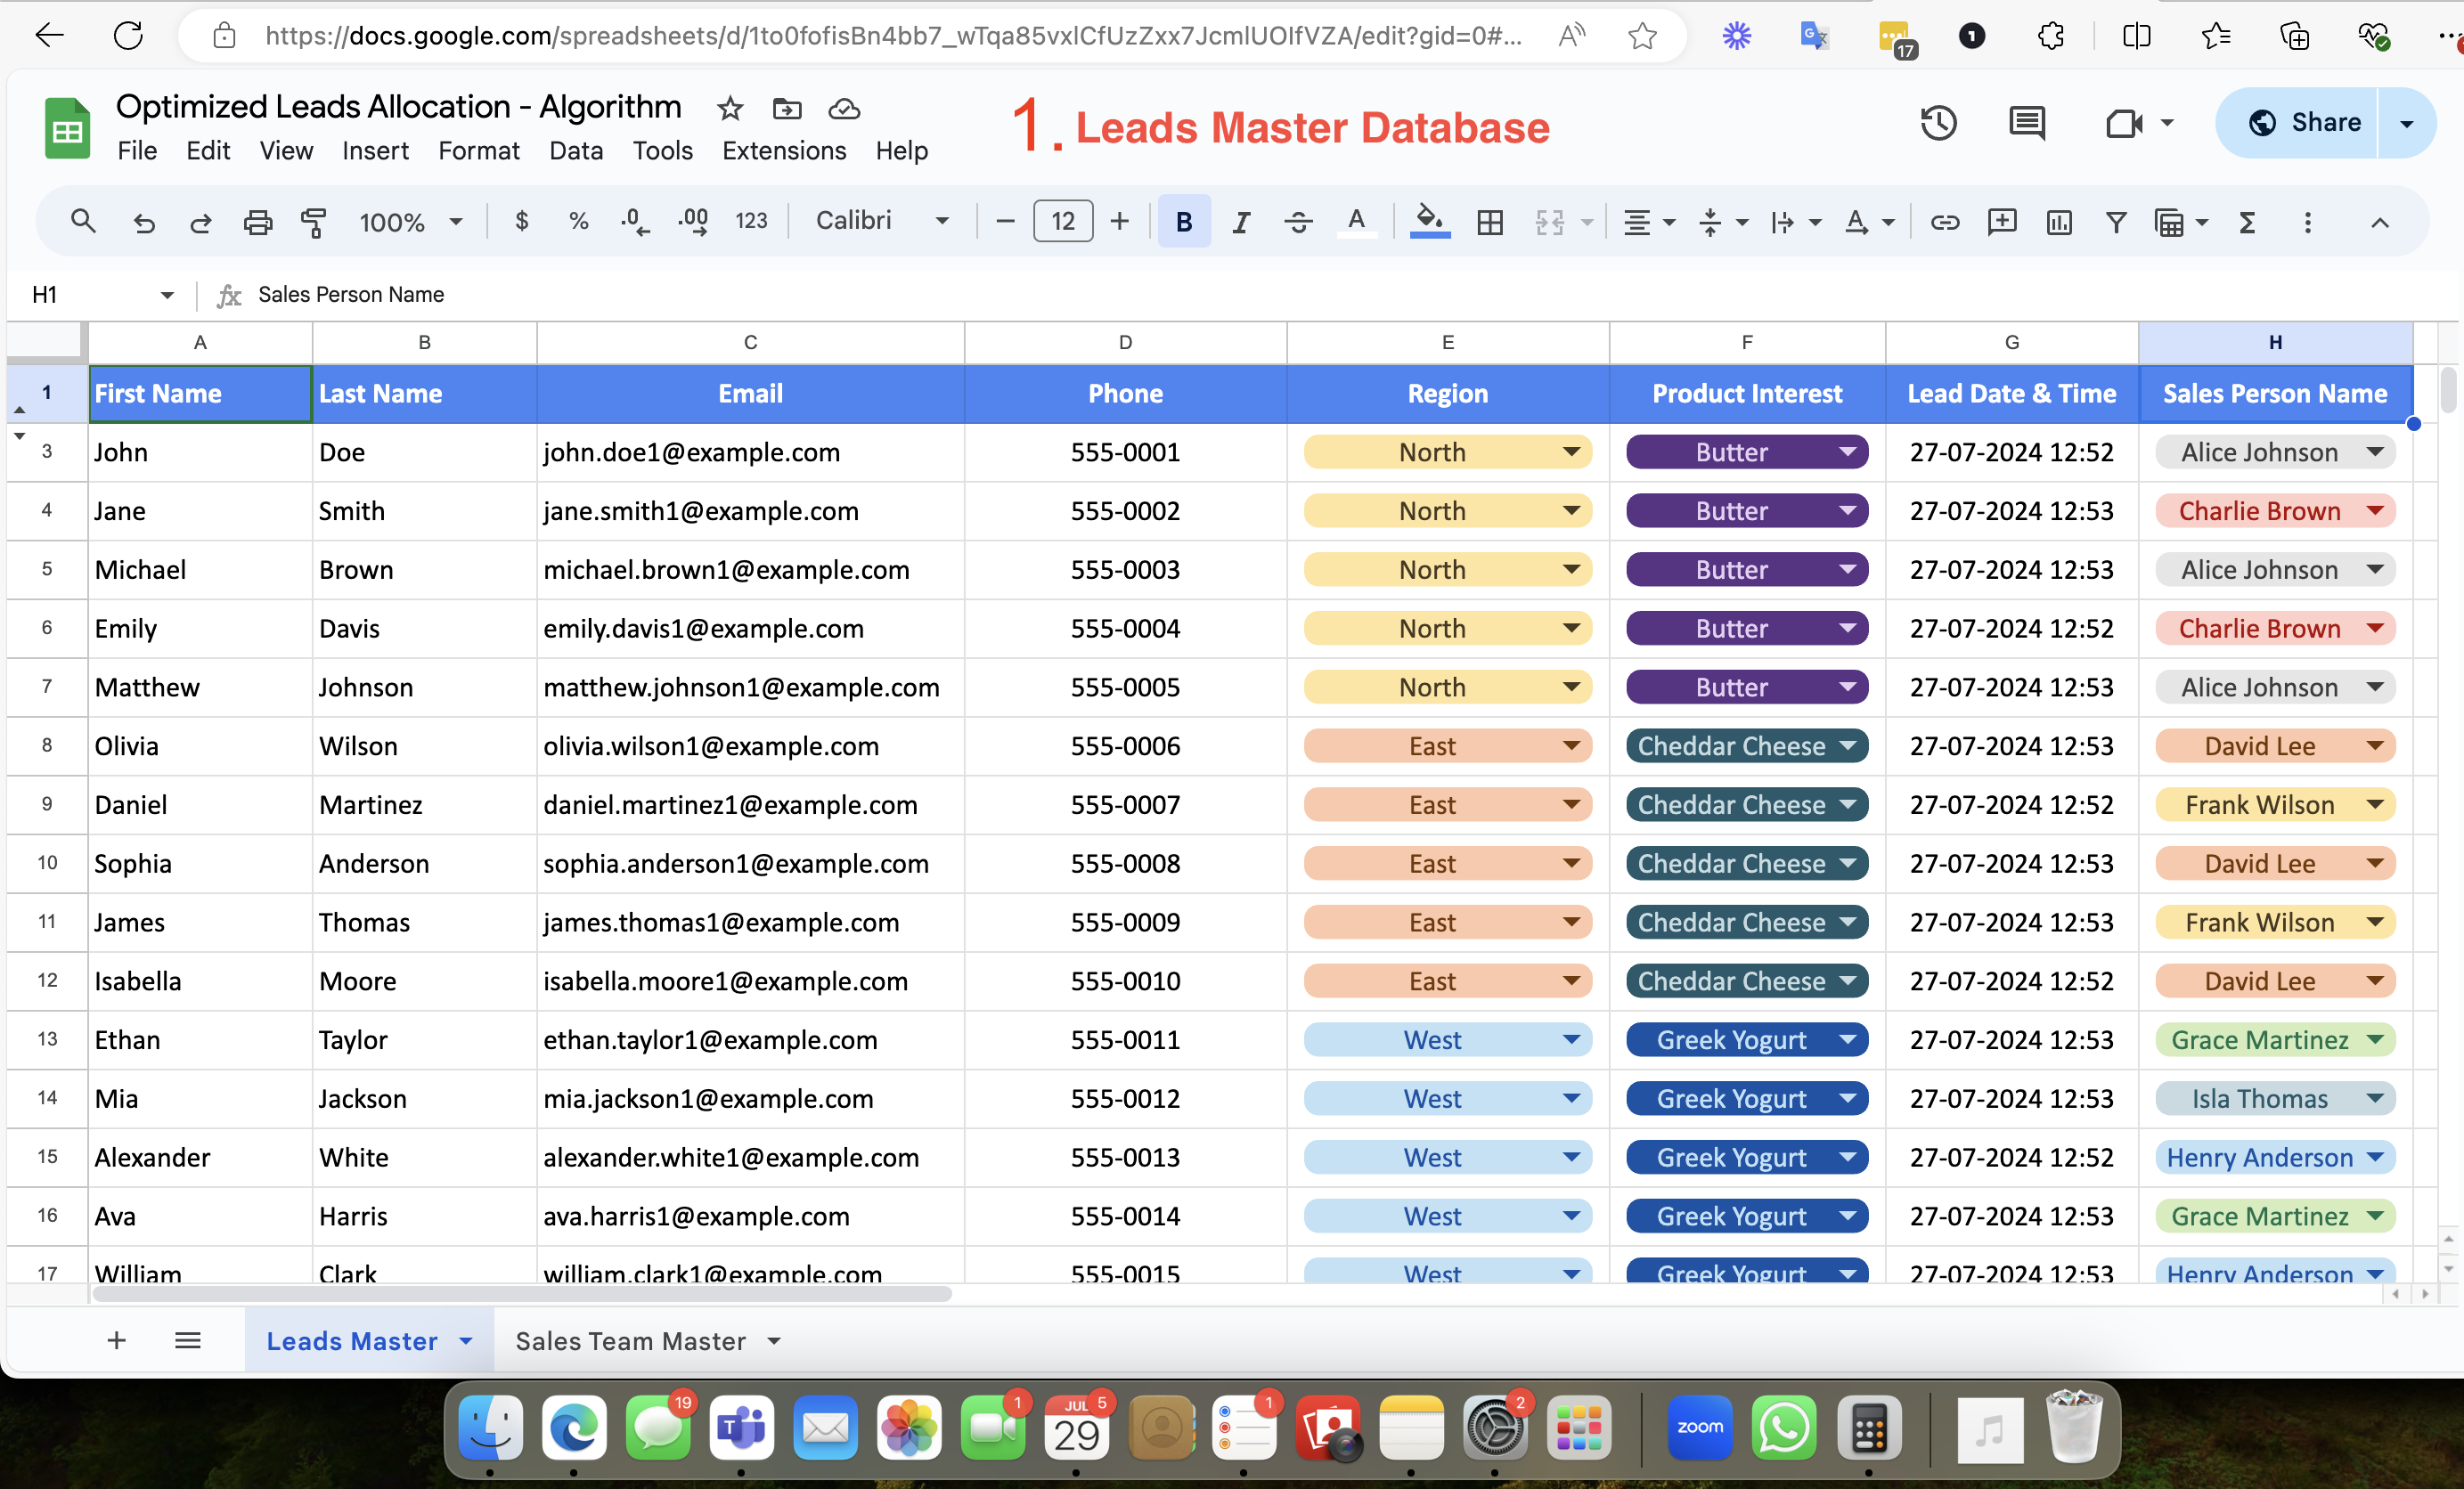Format as currency with dollar icon

point(521,221)
